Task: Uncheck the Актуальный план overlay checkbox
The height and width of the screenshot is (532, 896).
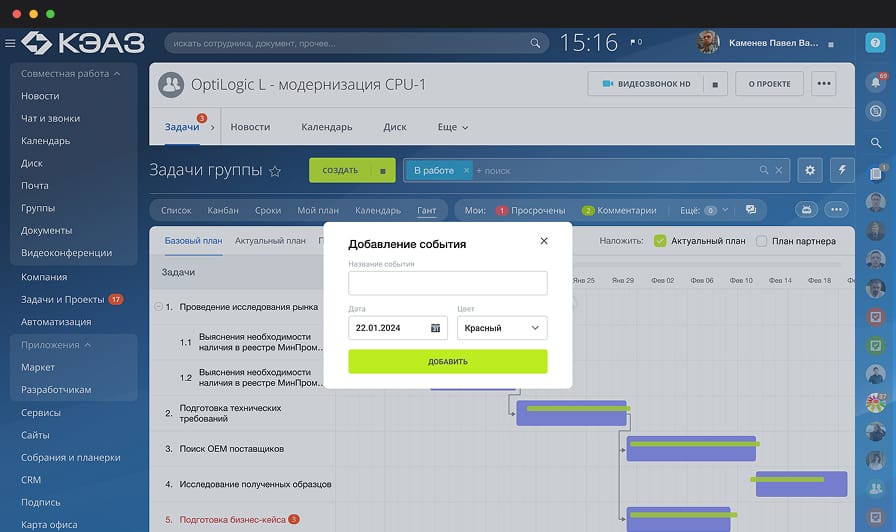Action: tap(660, 241)
